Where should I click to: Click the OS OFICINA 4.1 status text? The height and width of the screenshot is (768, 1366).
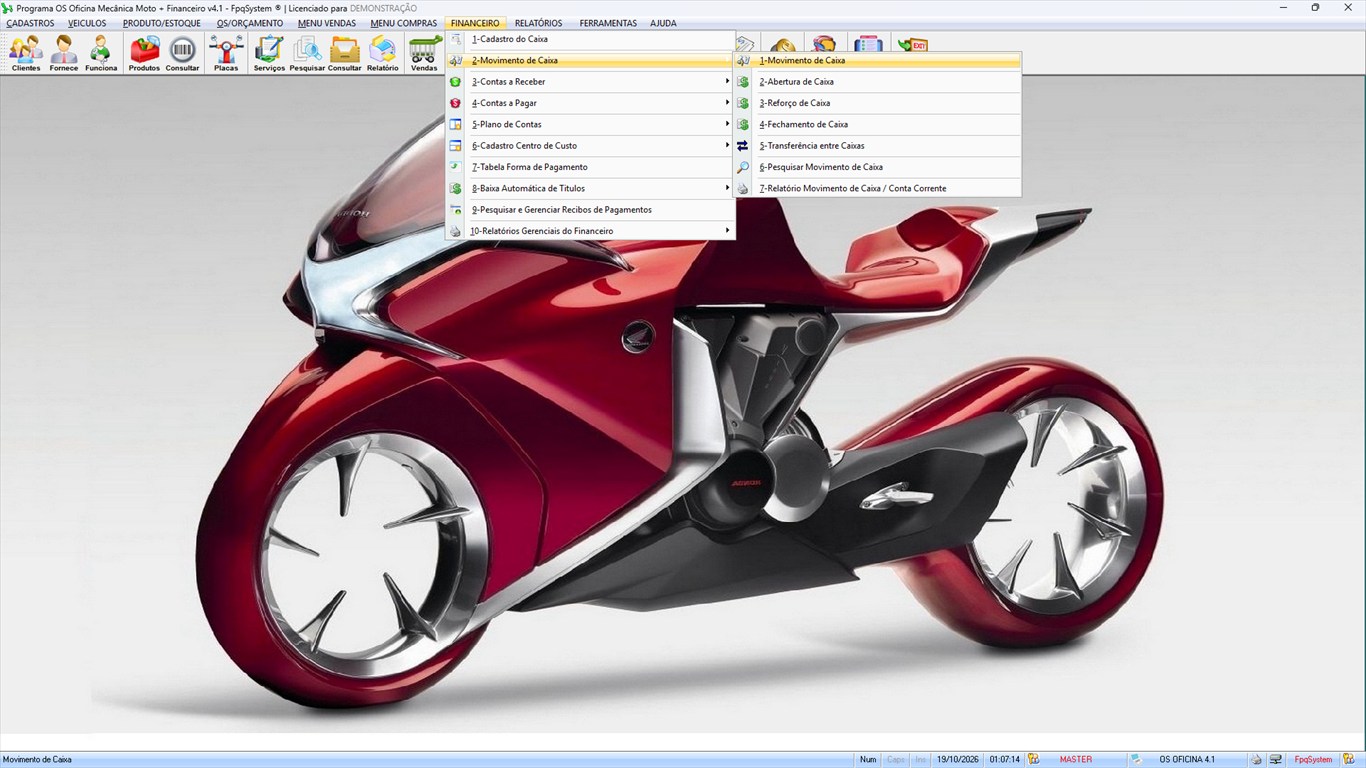coord(1187,760)
